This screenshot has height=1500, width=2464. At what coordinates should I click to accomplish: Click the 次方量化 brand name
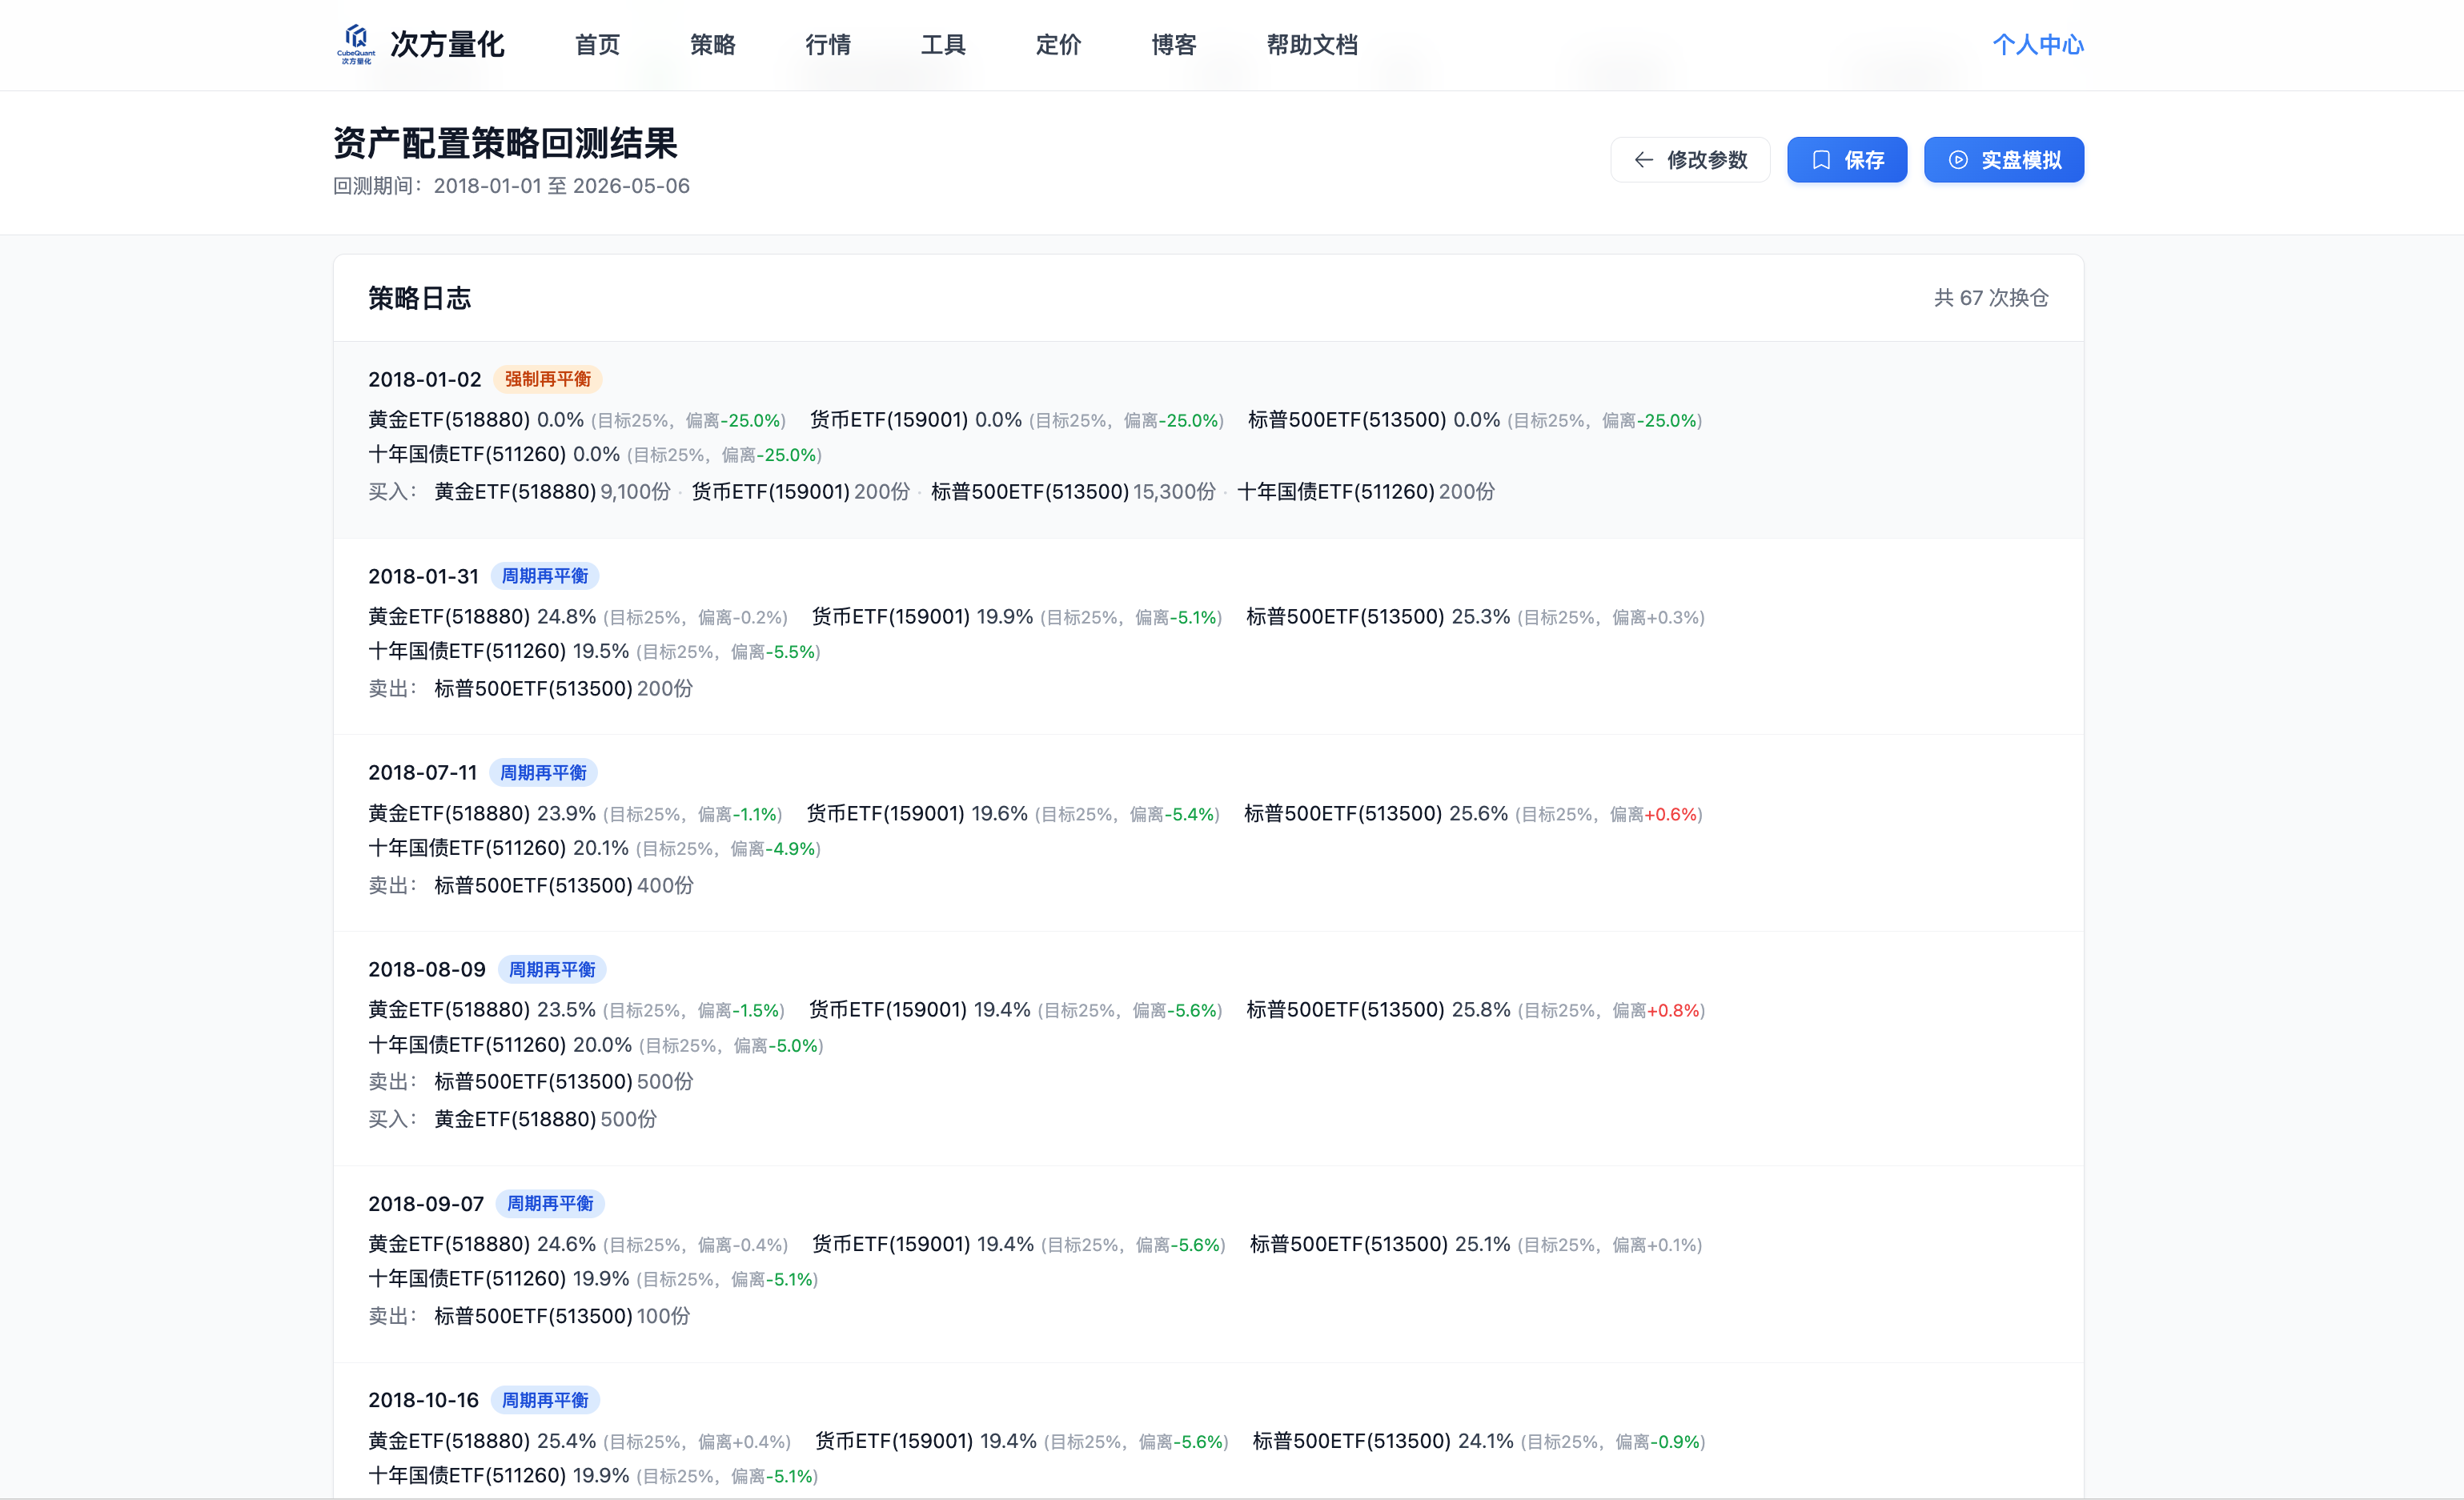point(447,45)
